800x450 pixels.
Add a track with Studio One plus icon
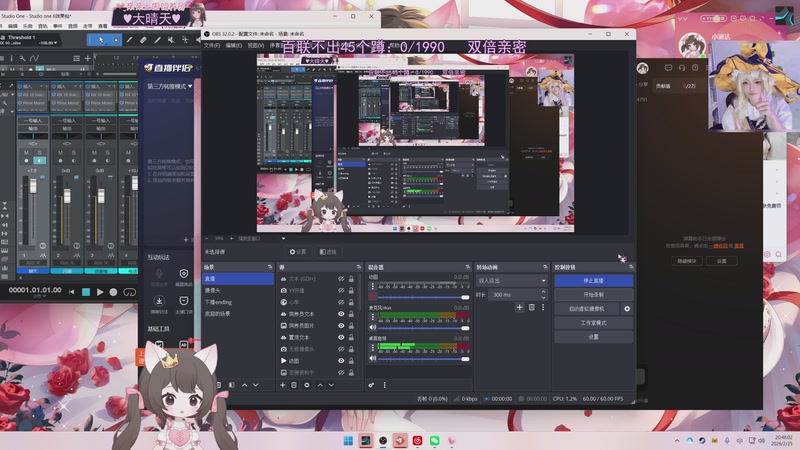click(x=88, y=58)
